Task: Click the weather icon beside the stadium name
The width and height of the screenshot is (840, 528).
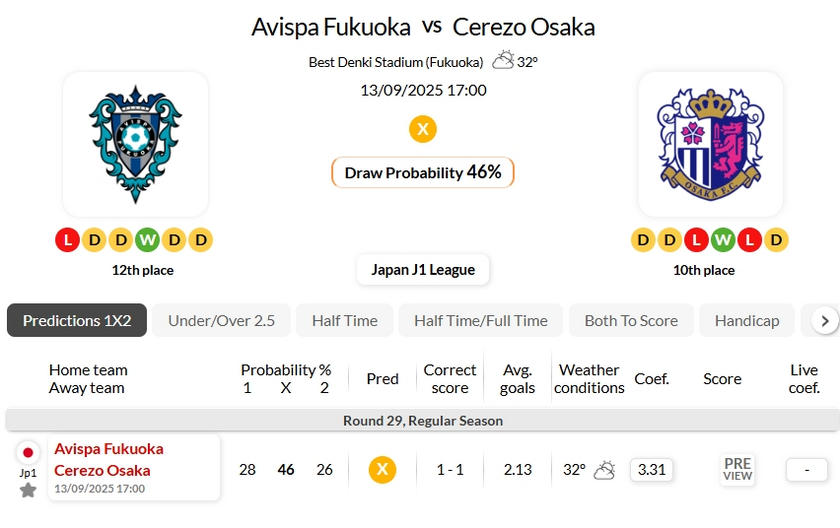Action: click(x=503, y=60)
